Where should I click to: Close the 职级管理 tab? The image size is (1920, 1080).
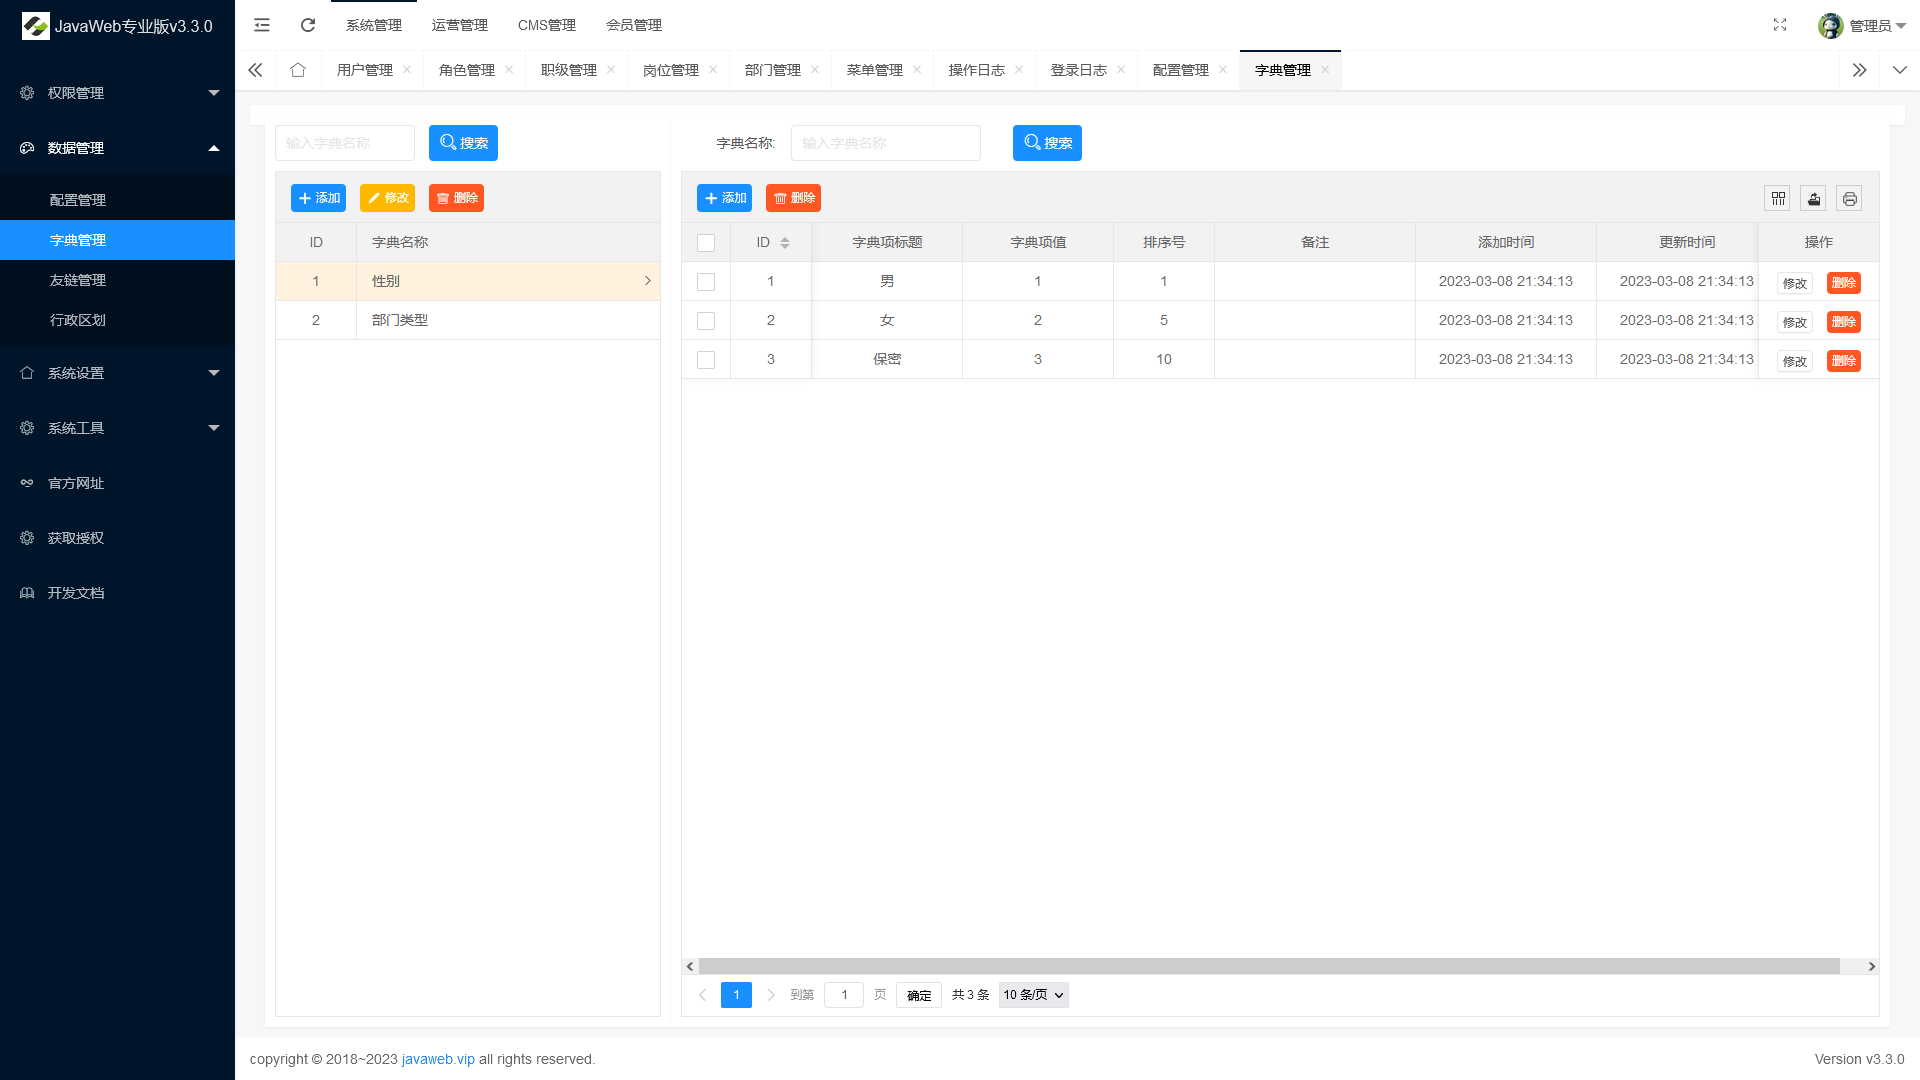(611, 69)
